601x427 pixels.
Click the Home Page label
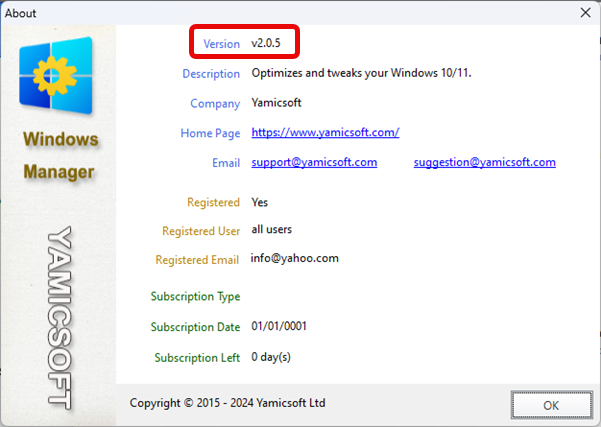click(210, 133)
